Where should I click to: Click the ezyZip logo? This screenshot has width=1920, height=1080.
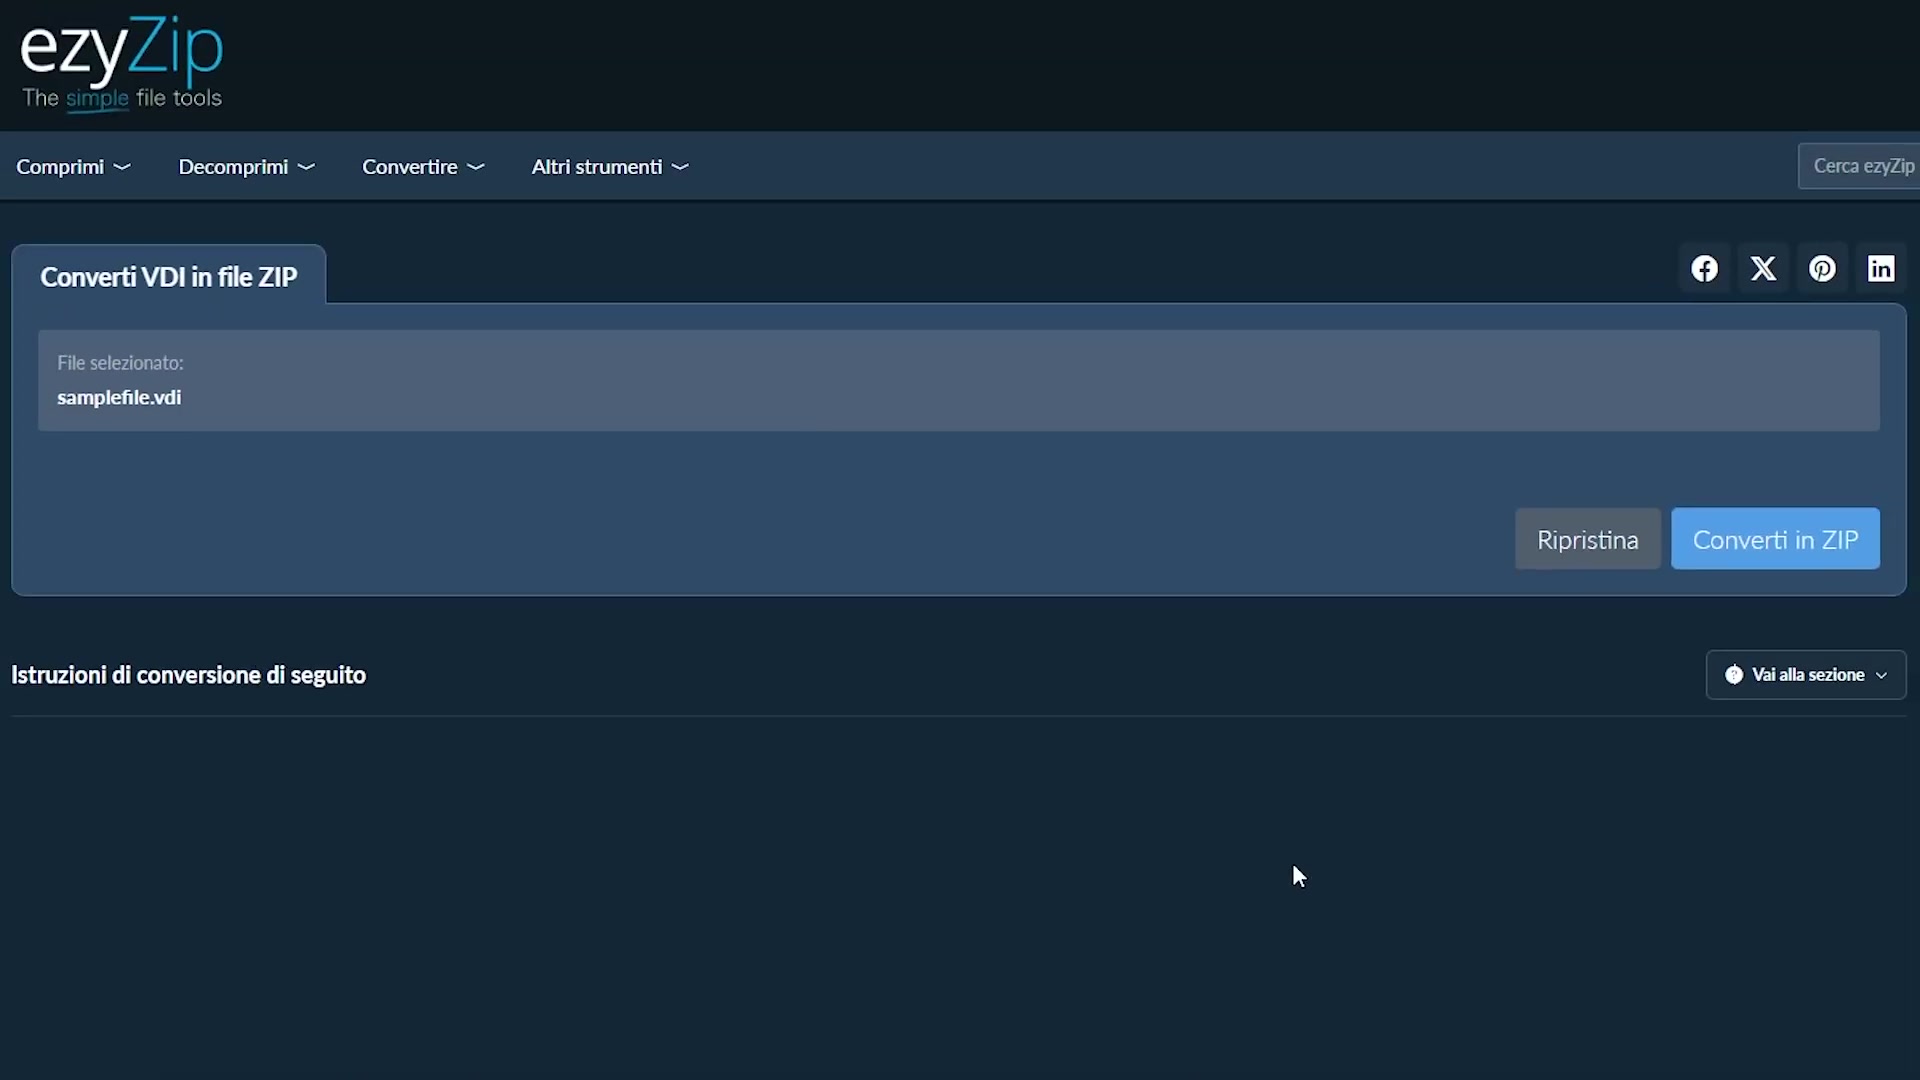[x=121, y=63]
